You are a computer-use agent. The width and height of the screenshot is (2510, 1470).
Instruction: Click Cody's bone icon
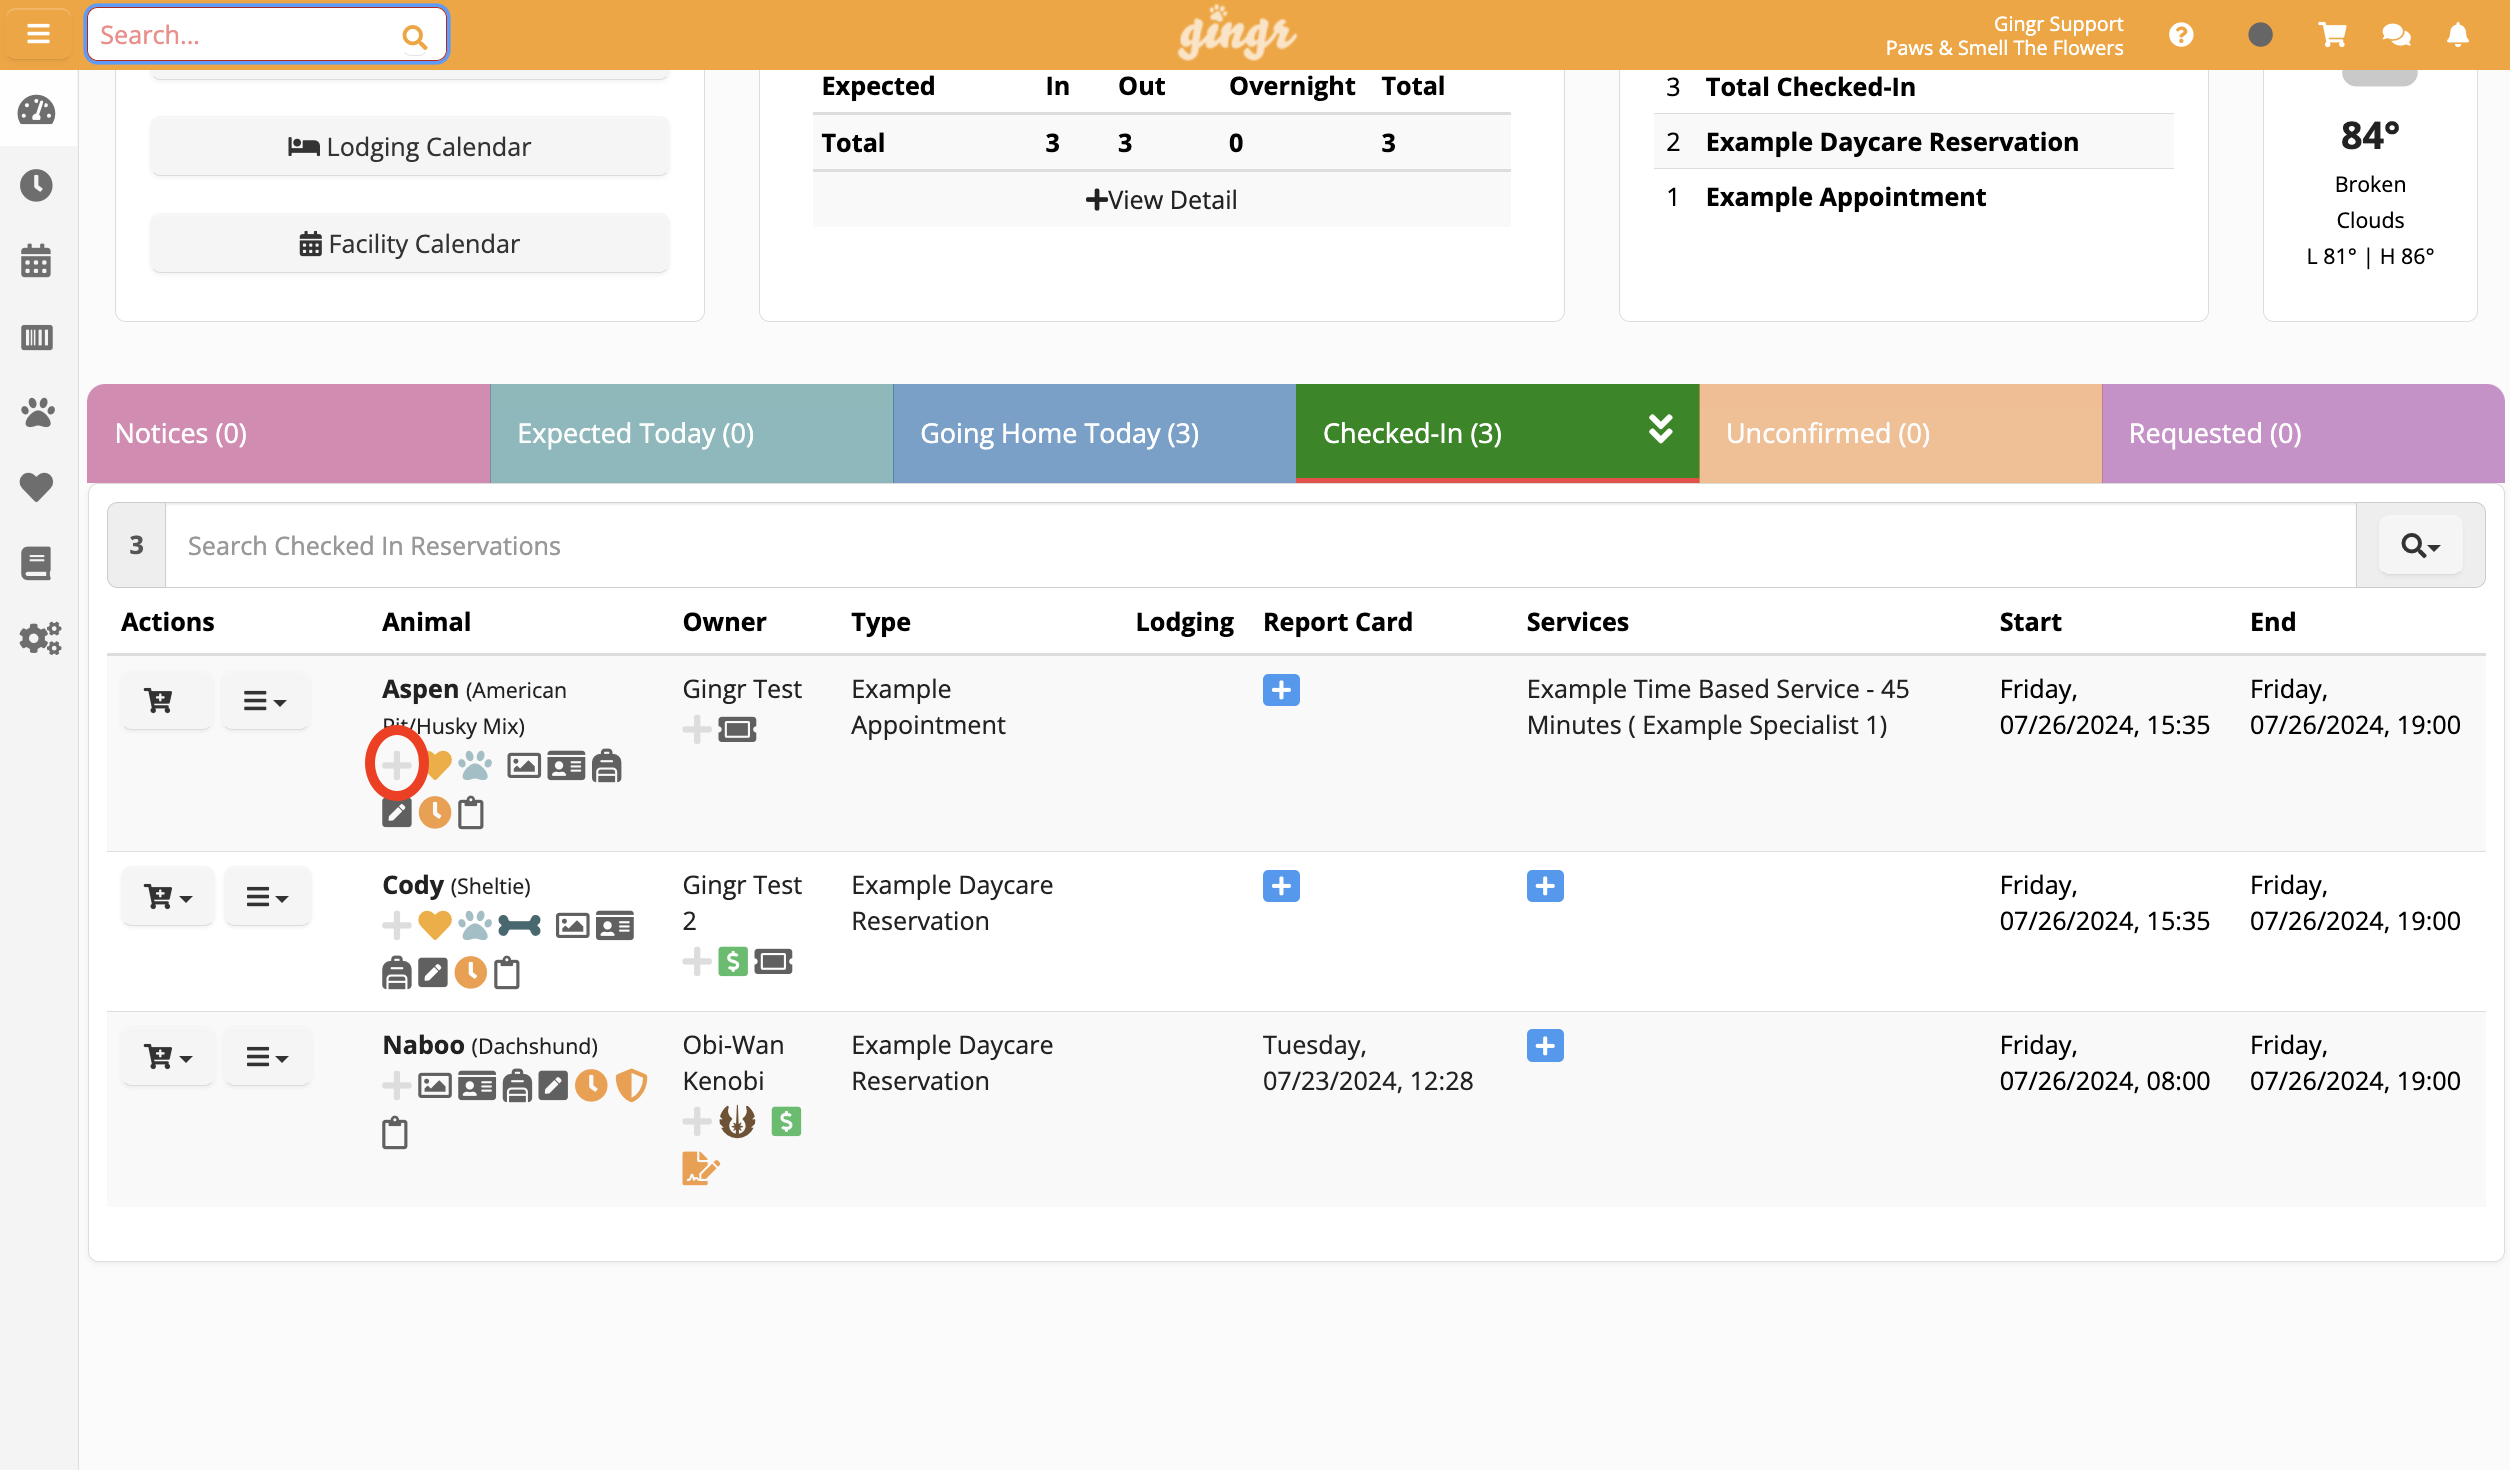[x=520, y=926]
